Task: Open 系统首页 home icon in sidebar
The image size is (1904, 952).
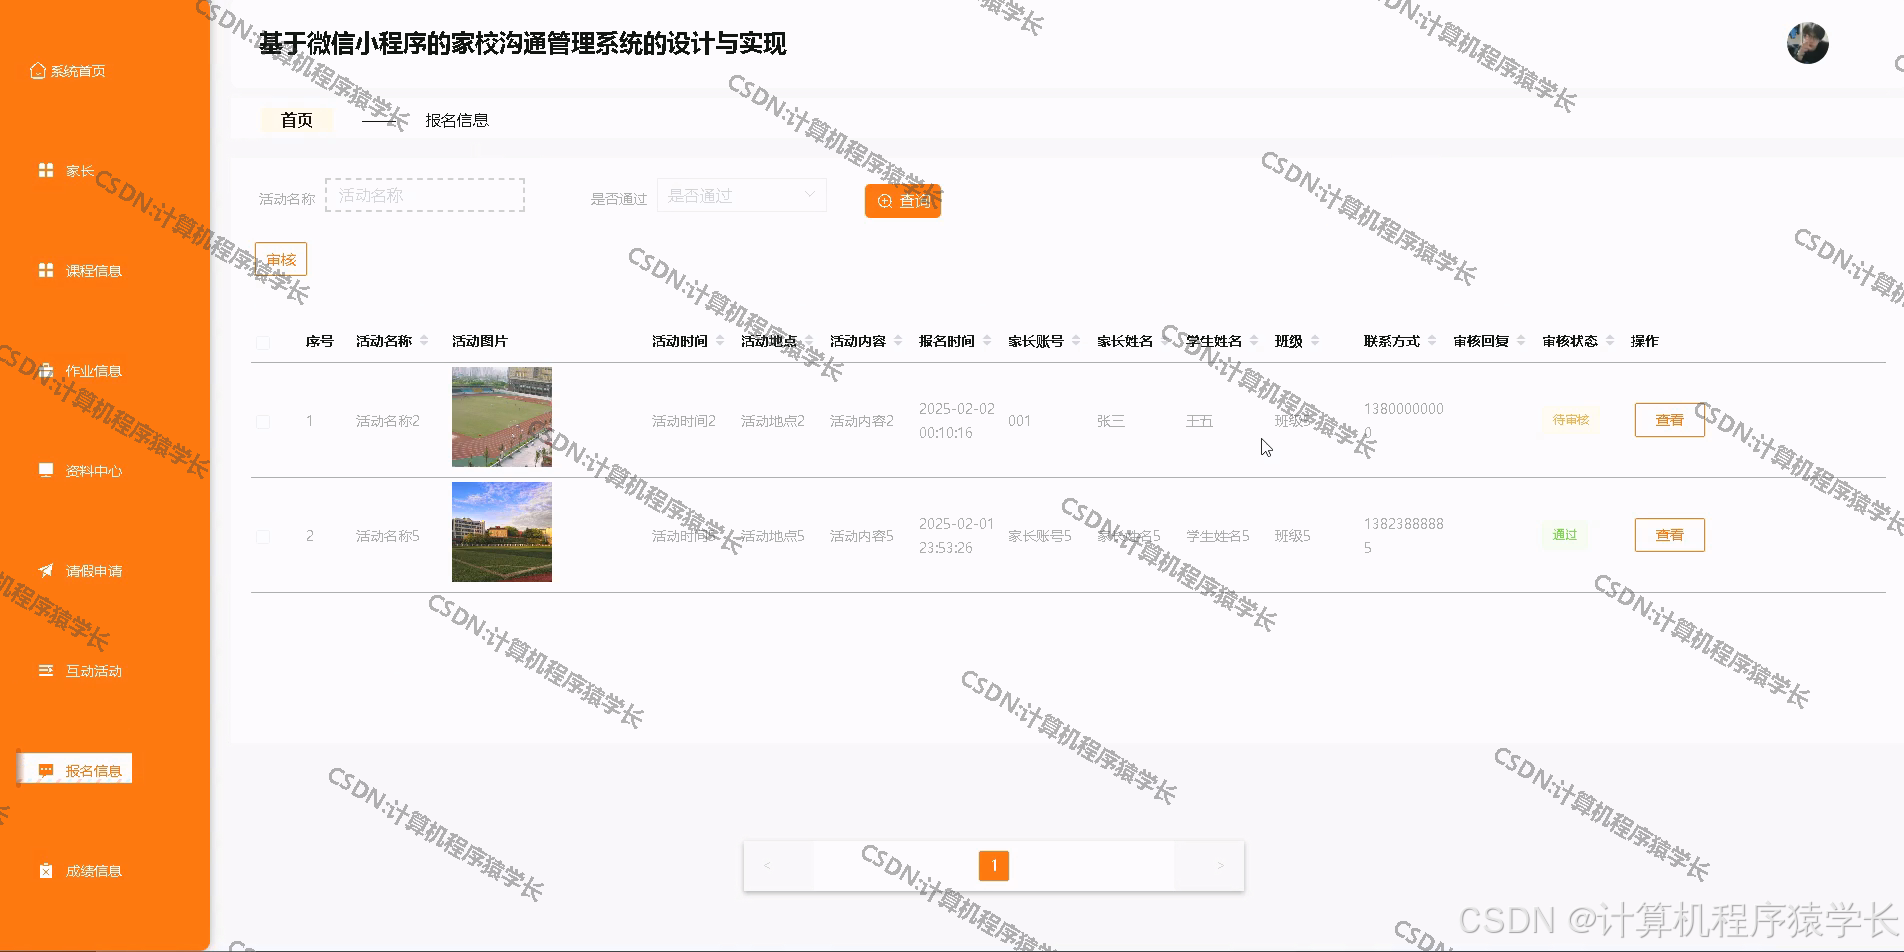Action: (38, 71)
